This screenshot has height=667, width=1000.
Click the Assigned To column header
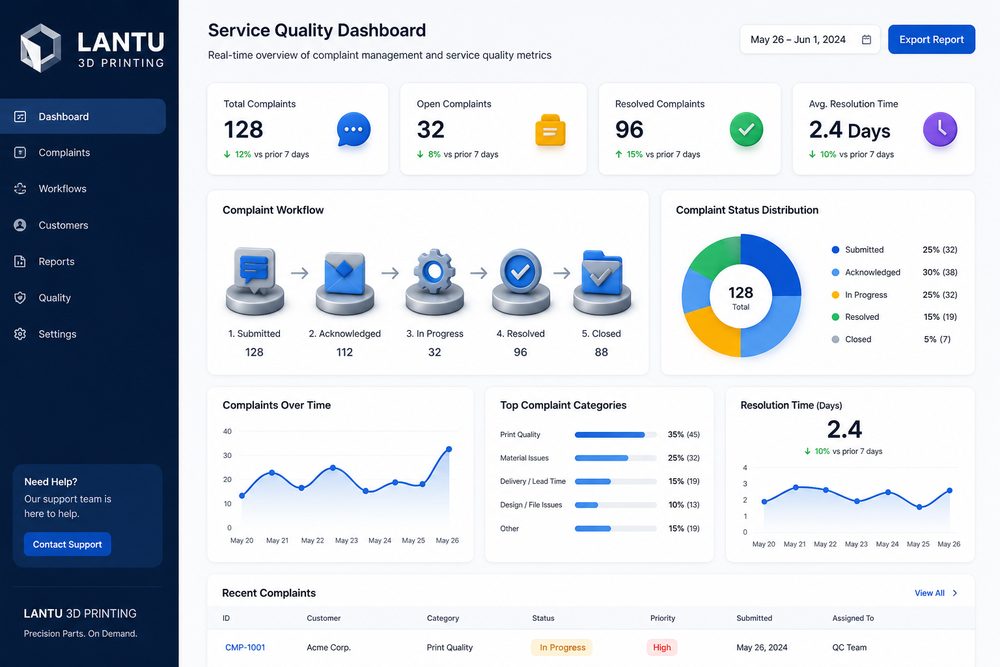[x=853, y=618]
